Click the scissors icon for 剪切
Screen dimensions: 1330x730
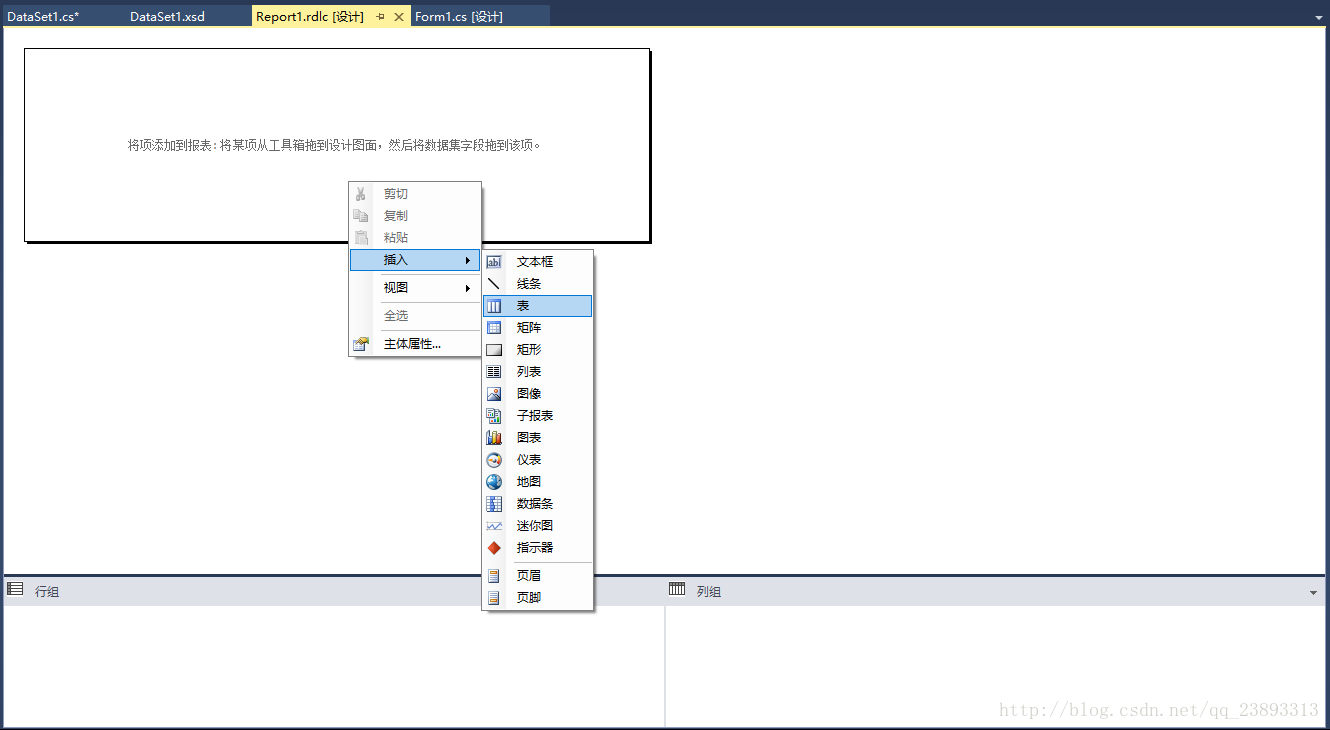tap(361, 194)
